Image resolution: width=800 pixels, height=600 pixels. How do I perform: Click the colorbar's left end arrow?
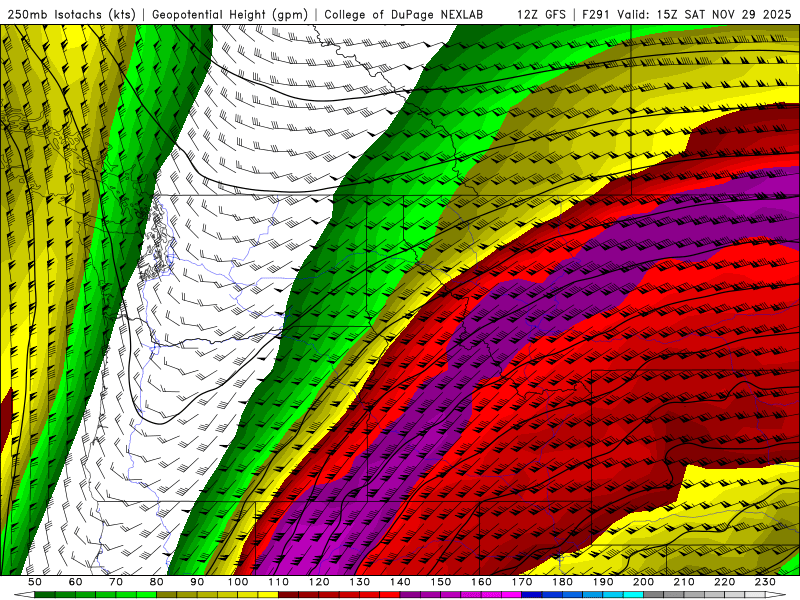tap(24, 594)
